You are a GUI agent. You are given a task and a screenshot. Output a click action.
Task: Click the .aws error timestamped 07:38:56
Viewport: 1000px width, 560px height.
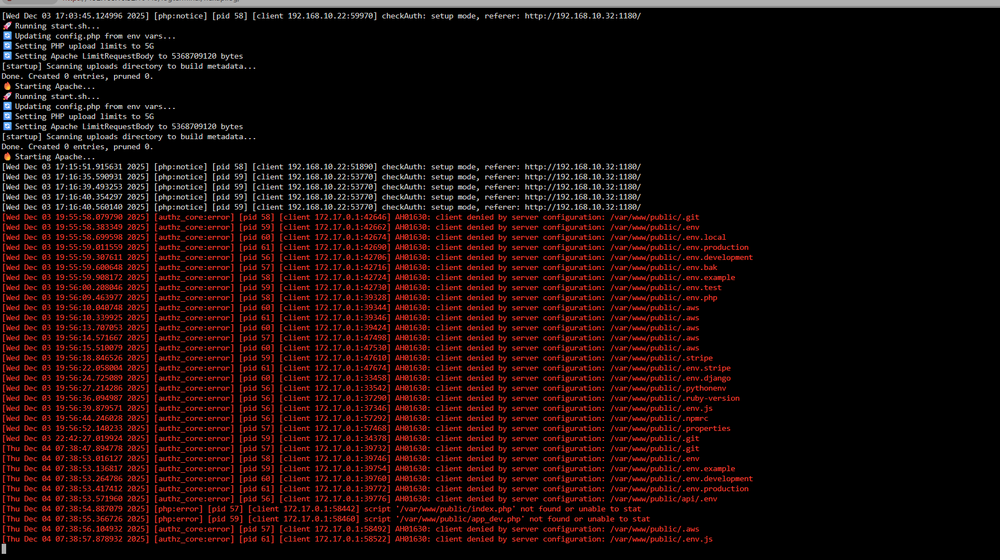[x=351, y=529]
